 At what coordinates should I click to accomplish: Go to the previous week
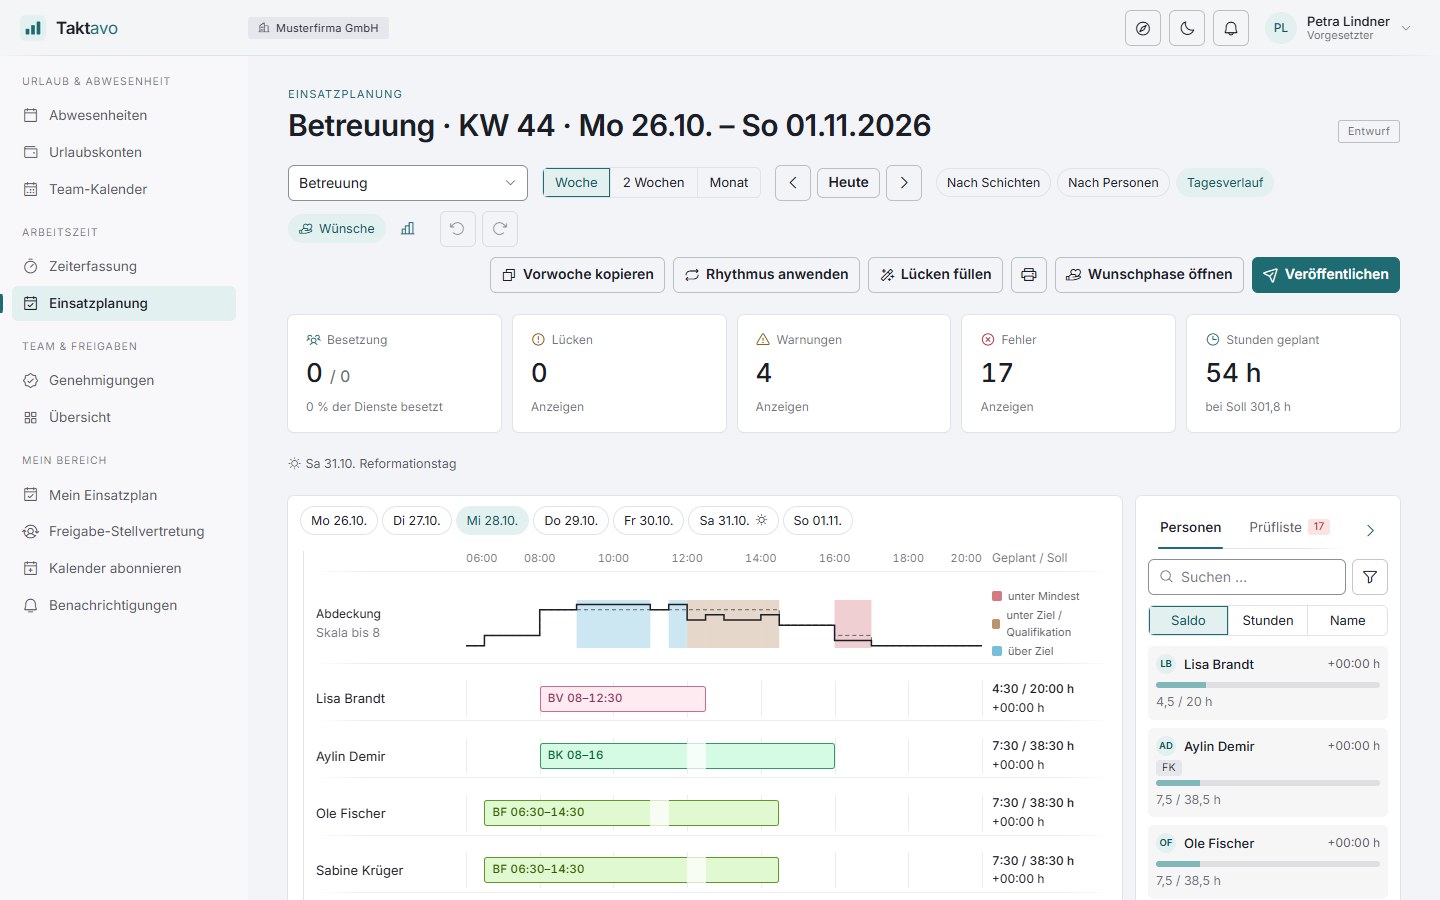click(793, 183)
